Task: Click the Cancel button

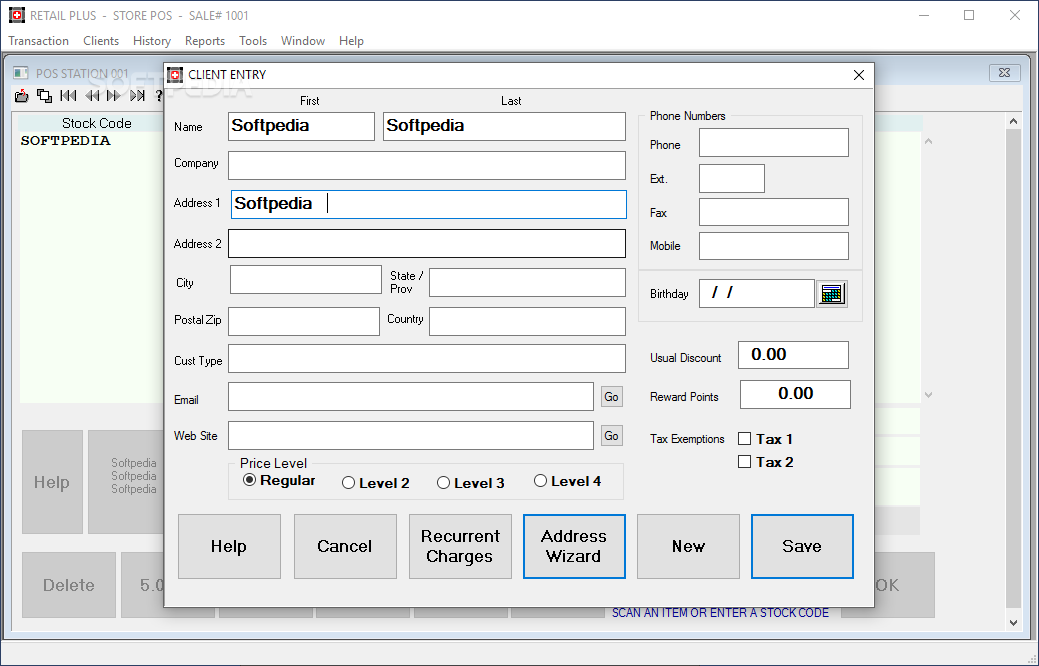Action: tap(345, 546)
